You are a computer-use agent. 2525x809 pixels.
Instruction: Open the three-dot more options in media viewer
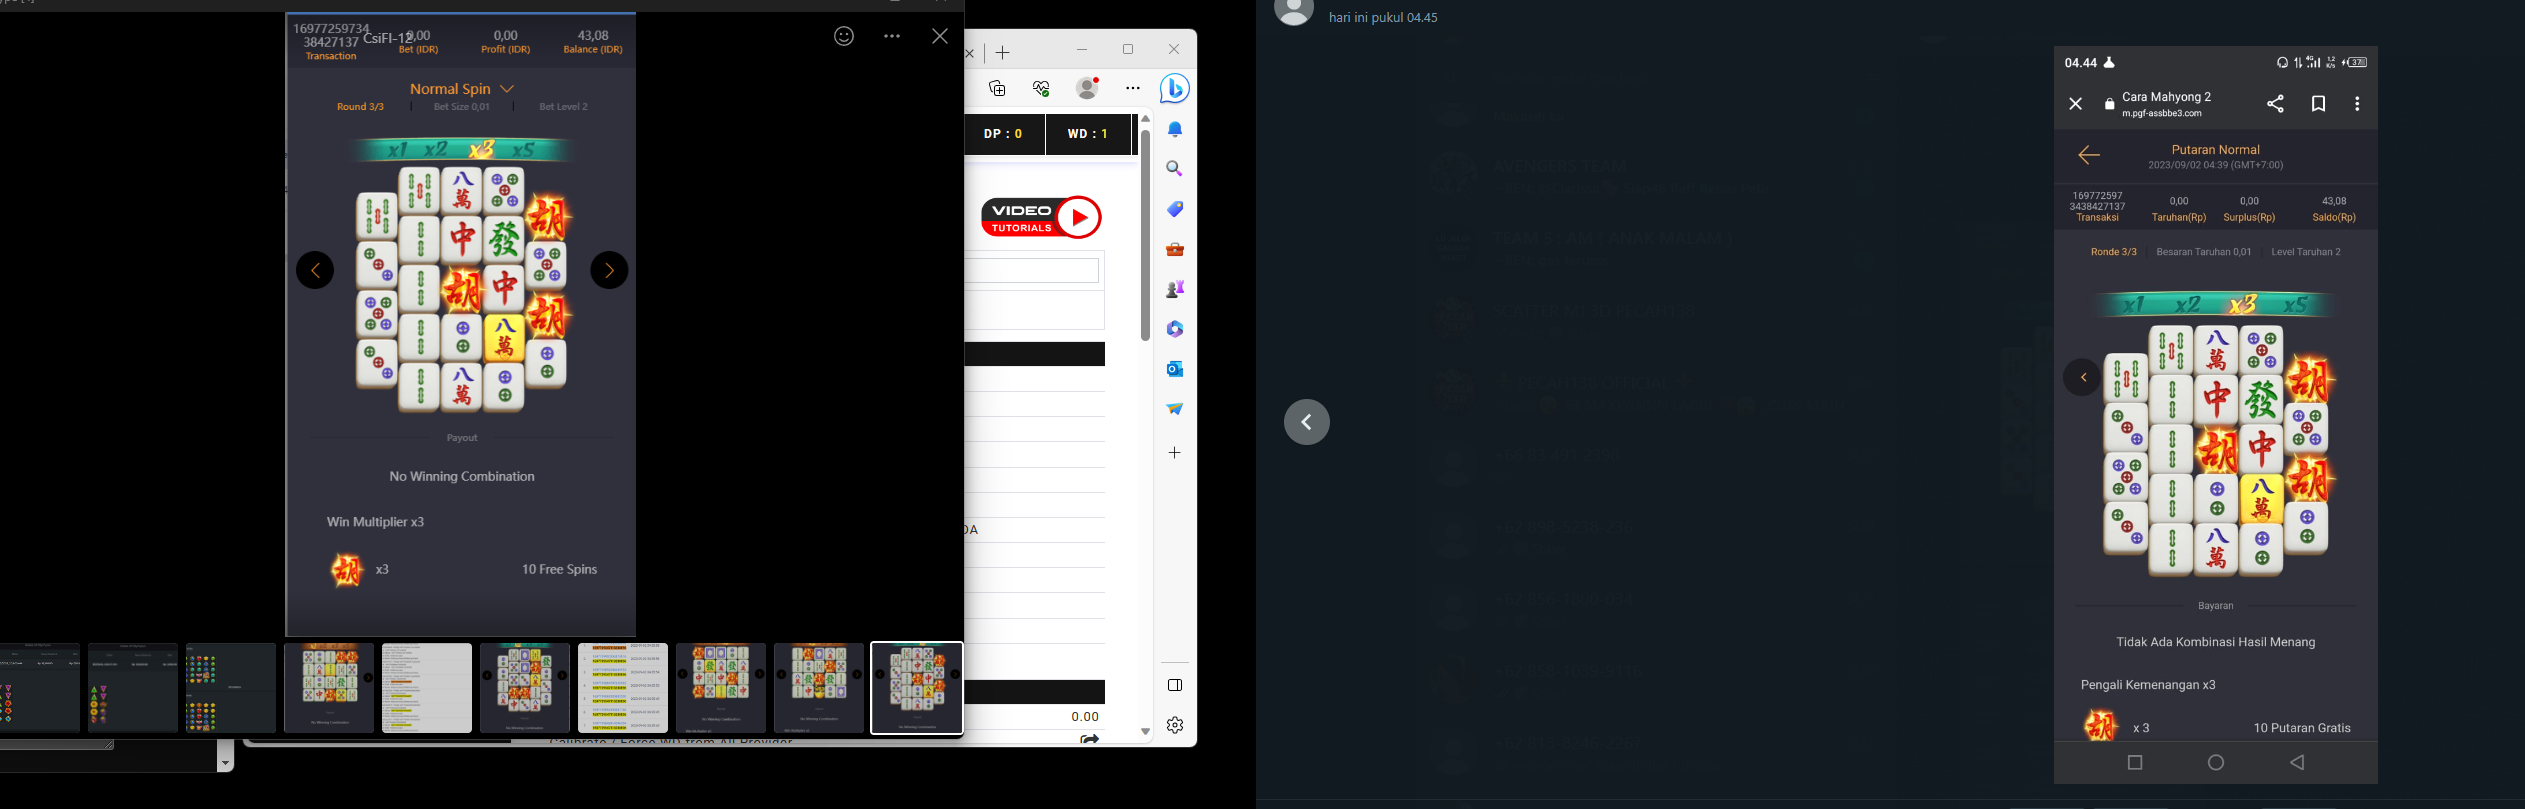click(892, 37)
